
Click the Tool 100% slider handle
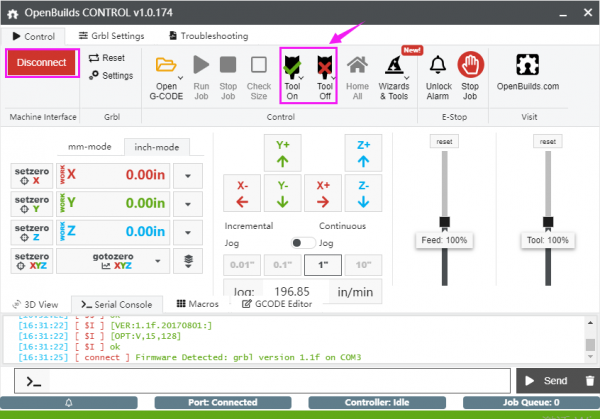548,222
